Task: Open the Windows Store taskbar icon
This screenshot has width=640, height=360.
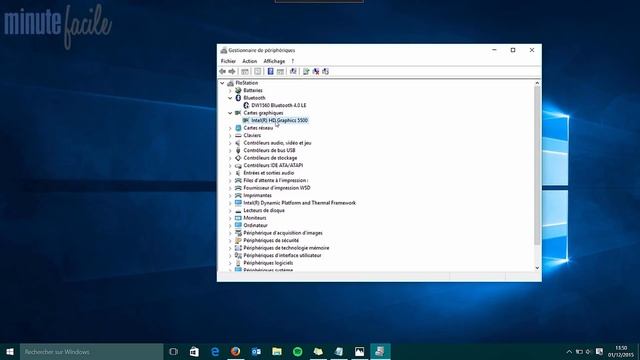Action: (x=194, y=351)
